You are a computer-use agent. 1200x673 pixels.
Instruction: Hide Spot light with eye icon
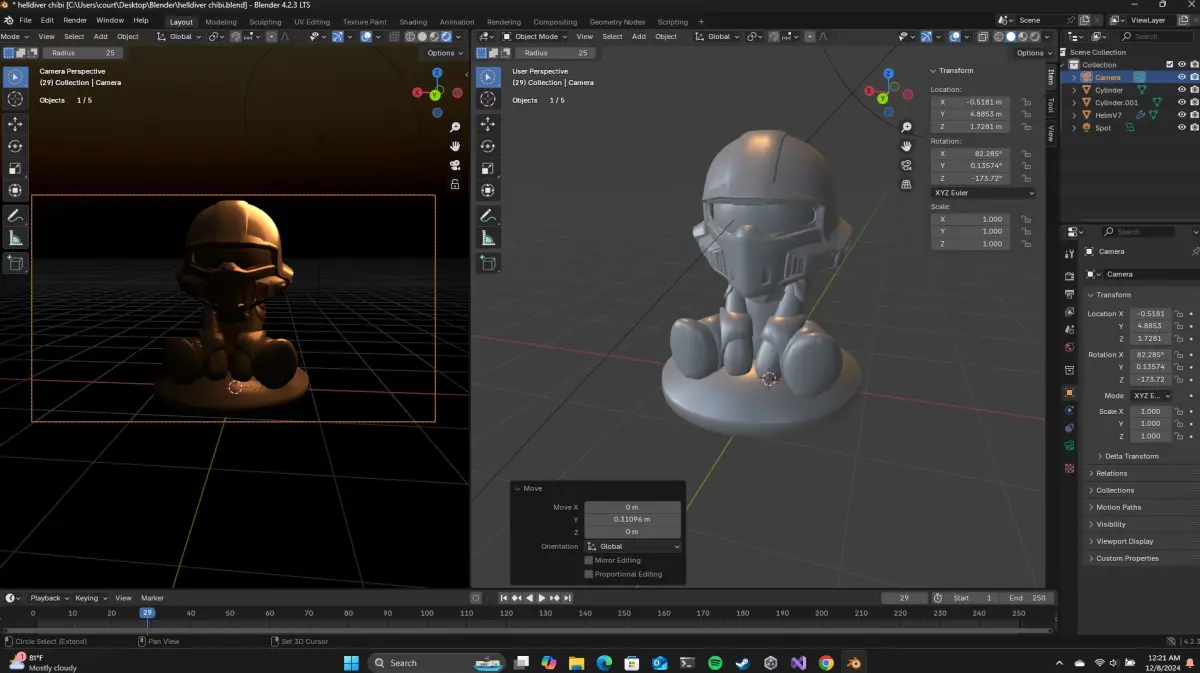tap(1181, 128)
